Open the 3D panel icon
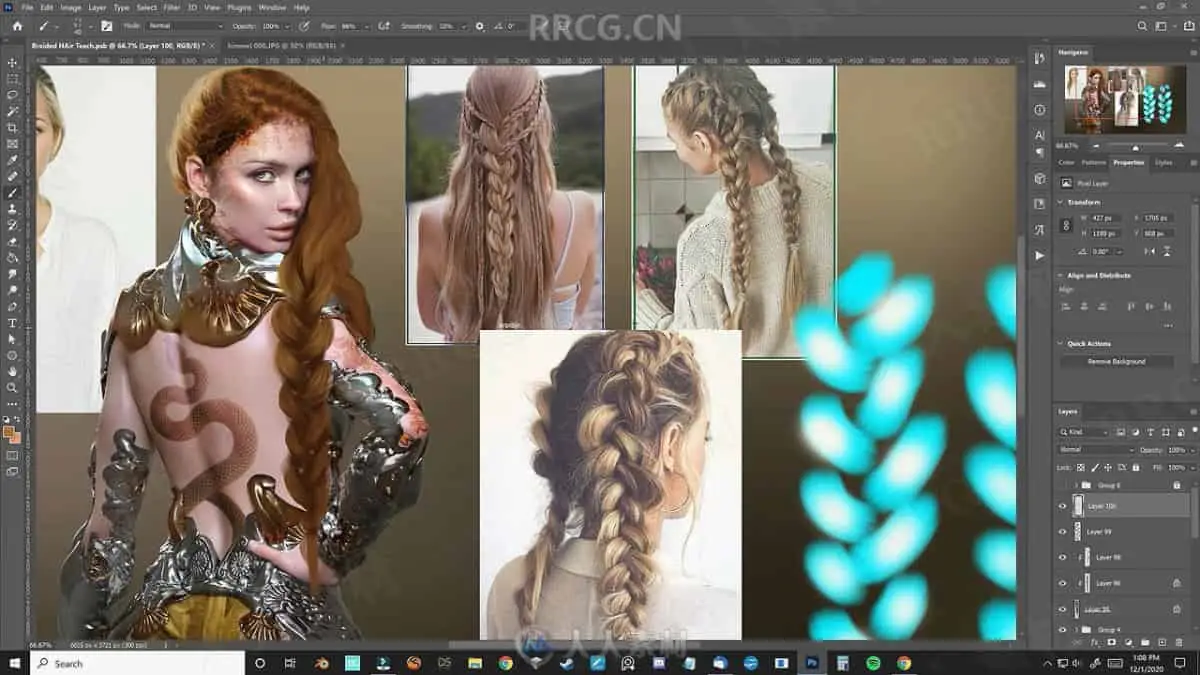Viewport: 1200px width, 675px height. pyautogui.click(x=1040, y=179)
